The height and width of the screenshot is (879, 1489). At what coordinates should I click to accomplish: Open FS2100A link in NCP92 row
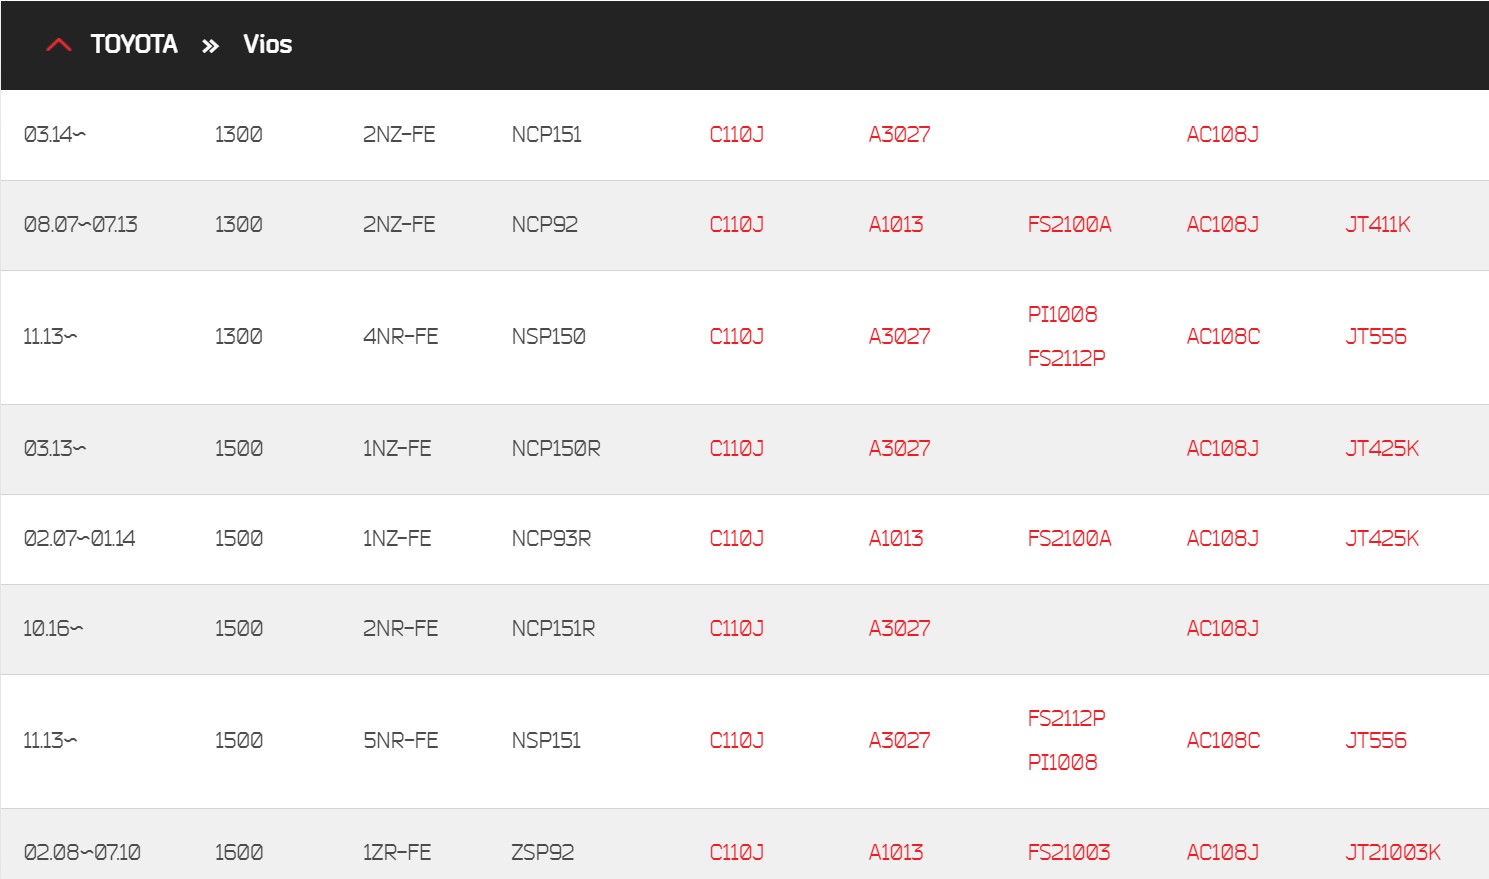click(1069, 225)
